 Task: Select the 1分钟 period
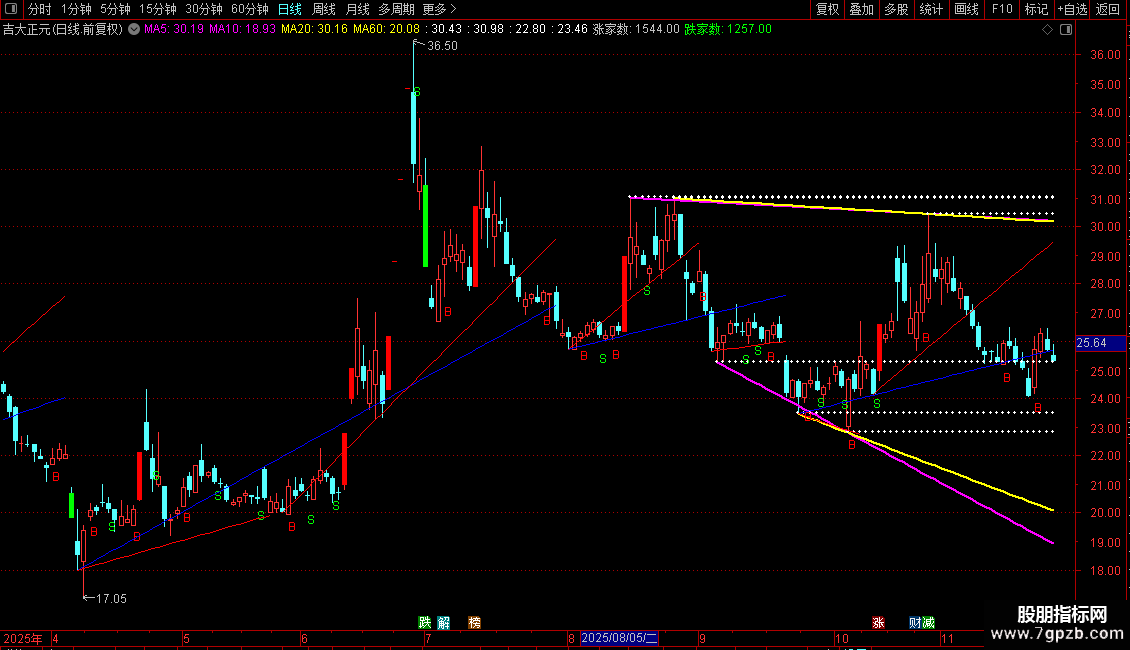[76, 9]
